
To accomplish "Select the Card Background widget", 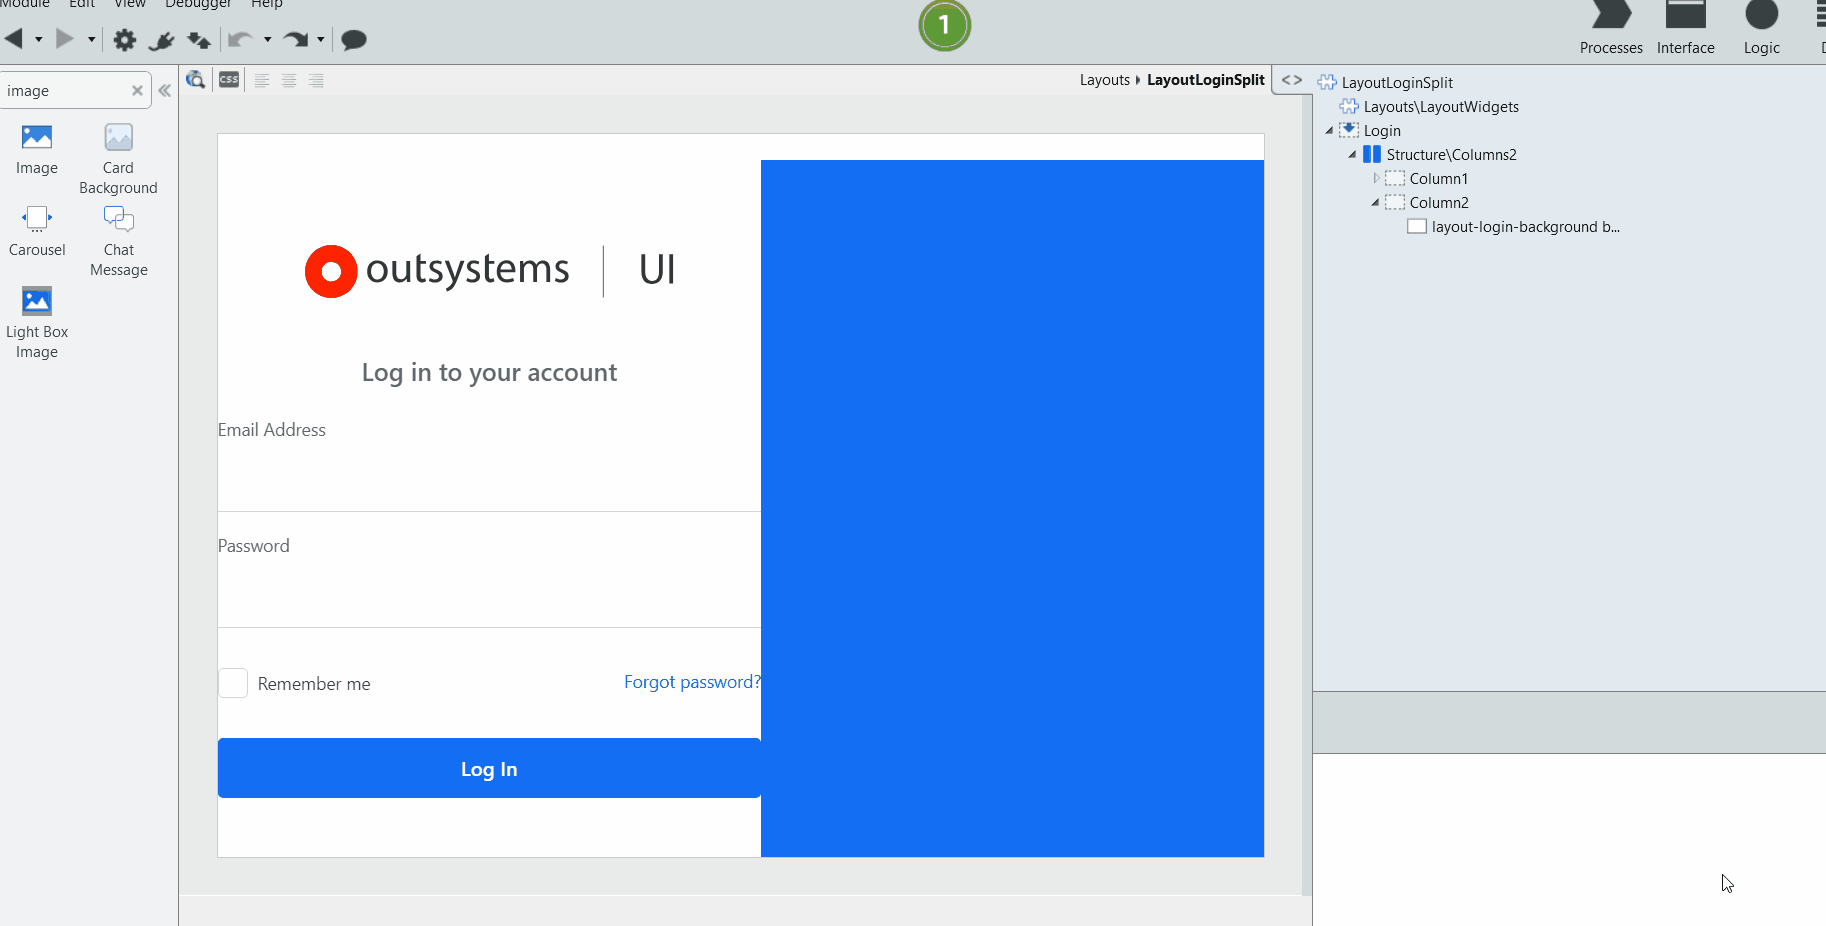I will click(x=118, y=159).
